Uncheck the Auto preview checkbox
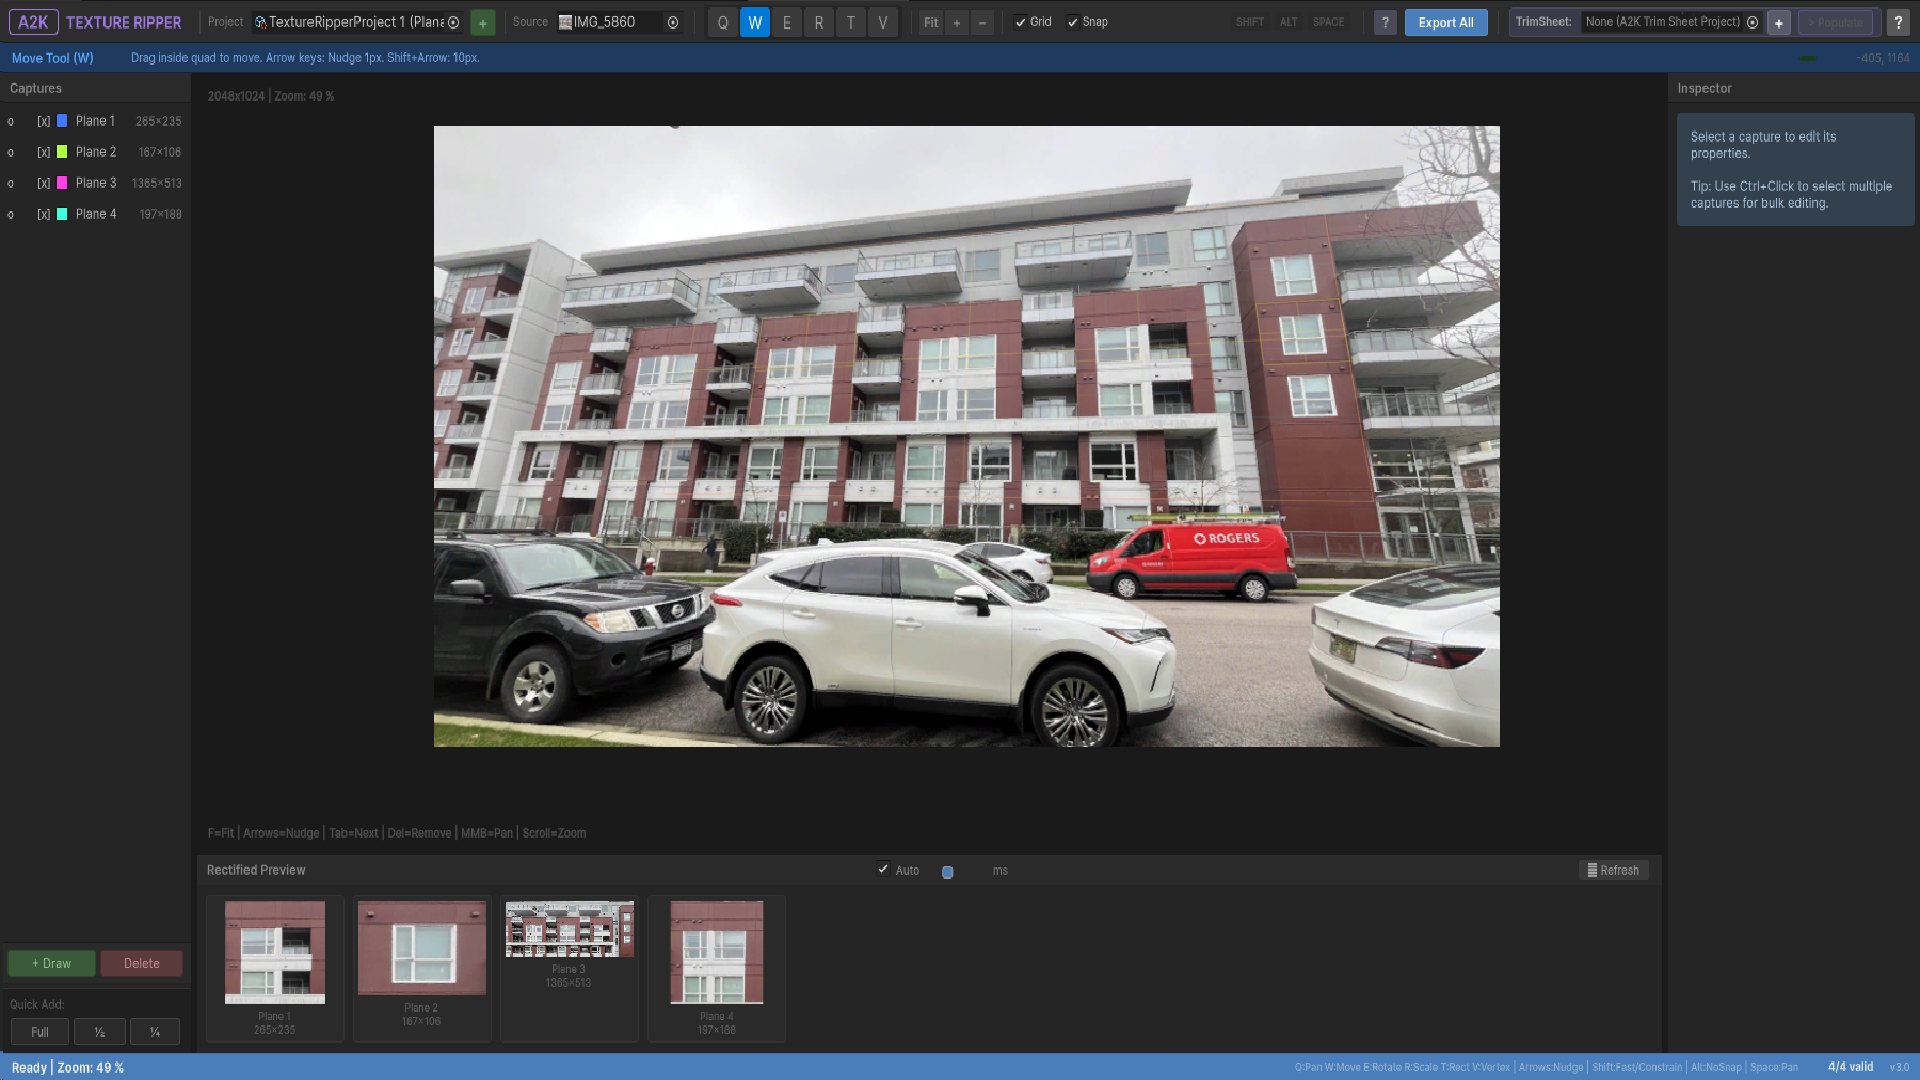The width and height of the screenshot is (1920, 1080). tap(883, 869)
